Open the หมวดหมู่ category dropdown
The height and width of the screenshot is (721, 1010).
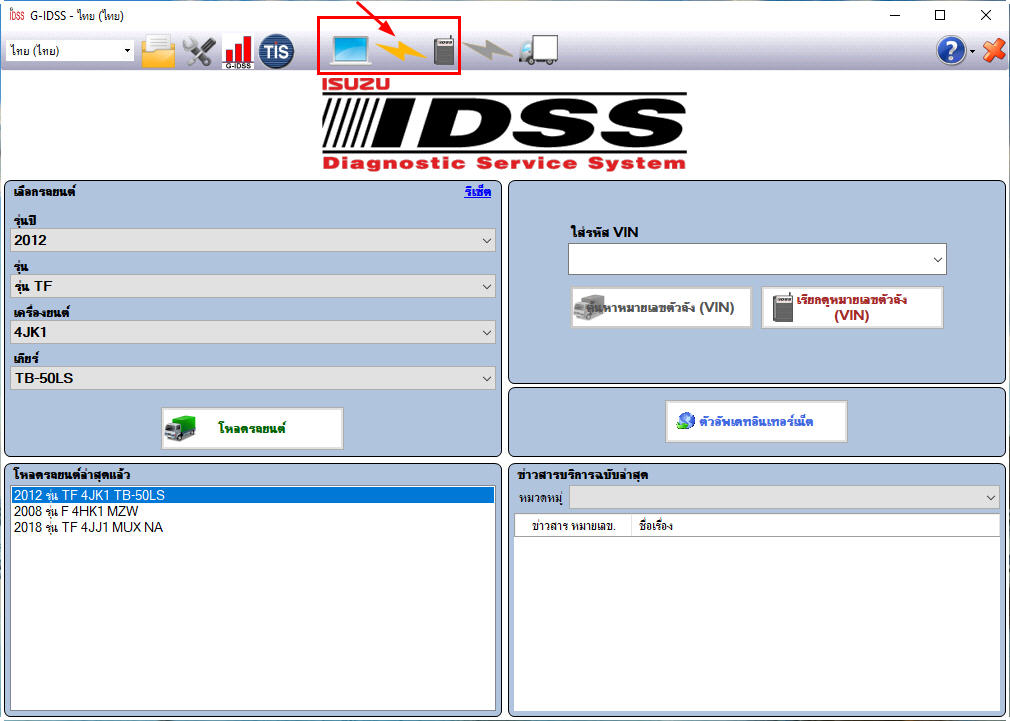pos(784,497)
